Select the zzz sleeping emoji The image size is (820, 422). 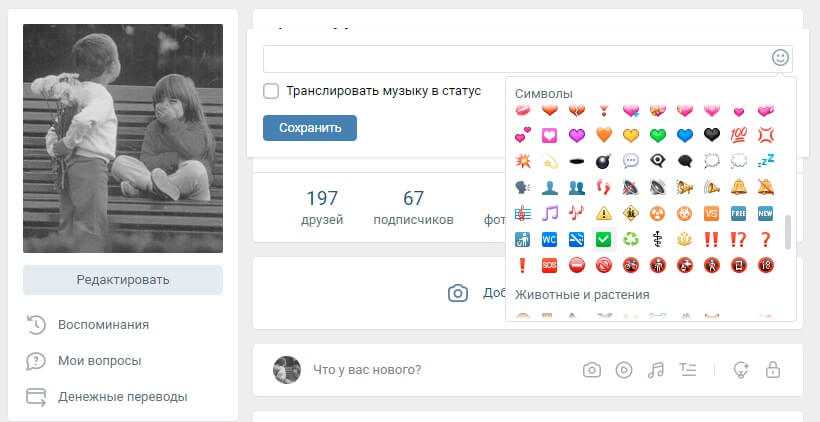pyautogui.click(x=766, y=161)
